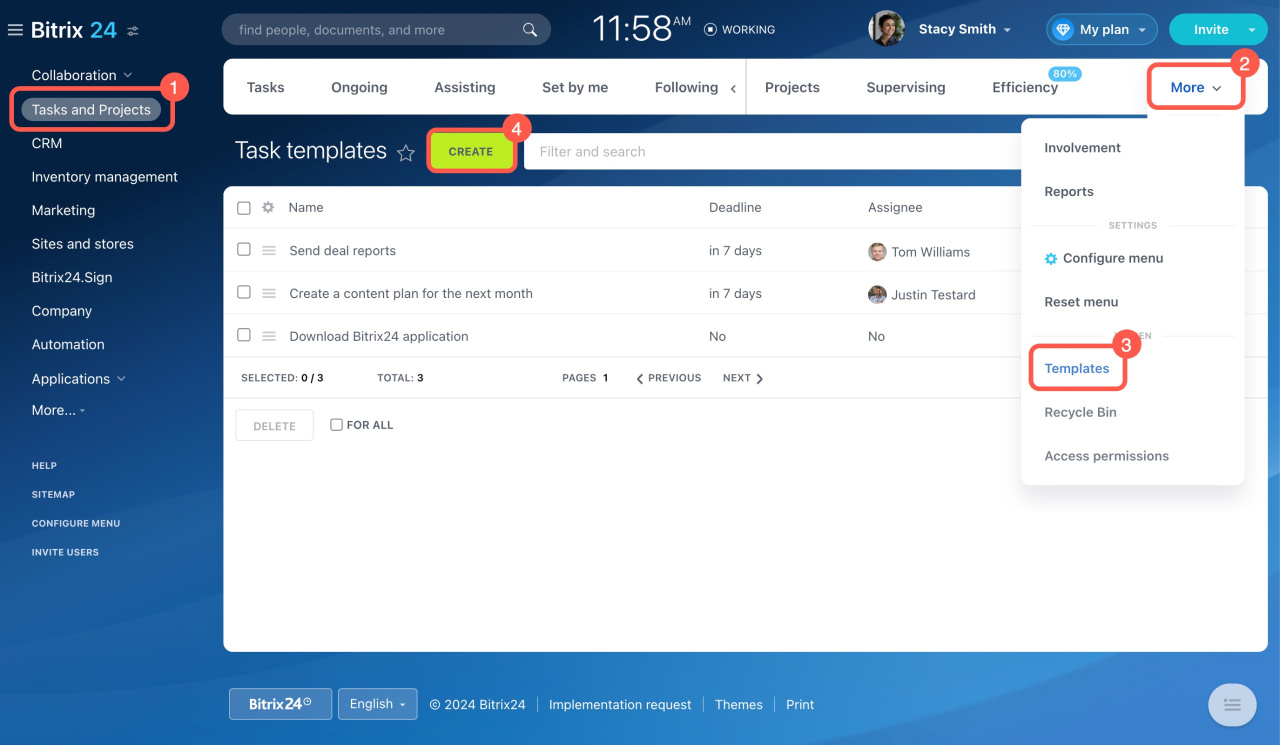Switch to the Projects tab
The image size is (1280, 745).
click(792, 88)
